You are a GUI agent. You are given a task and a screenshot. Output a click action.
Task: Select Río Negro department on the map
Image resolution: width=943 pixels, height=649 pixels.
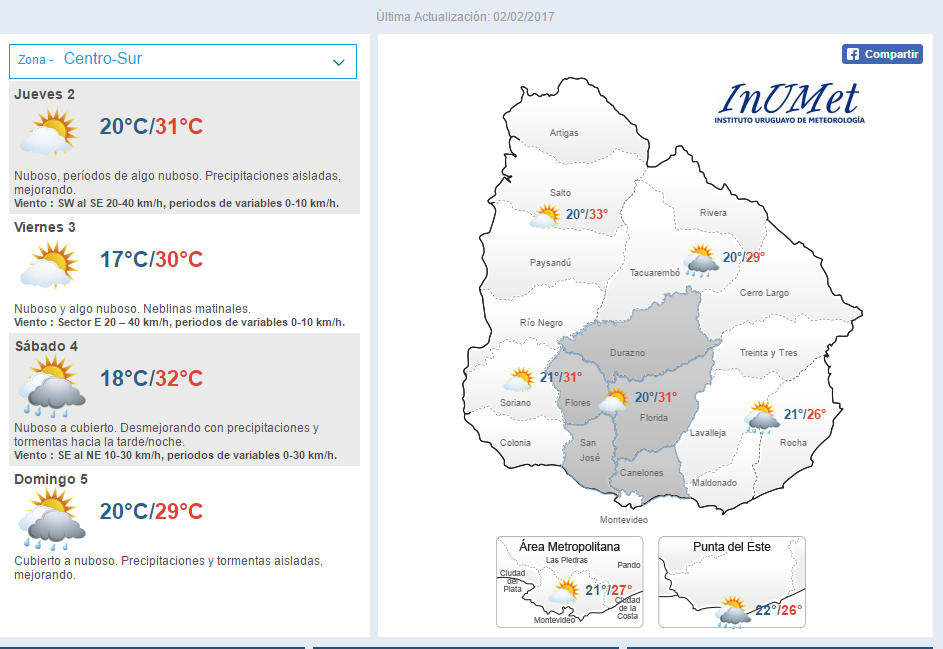(x=541, y=323)
